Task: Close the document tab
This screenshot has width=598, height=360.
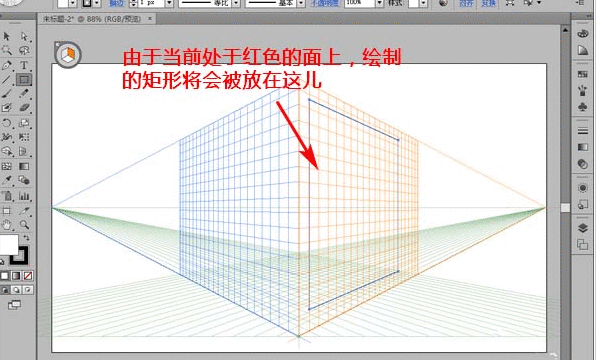Action: pyautogui.click(x=150, y=18)
